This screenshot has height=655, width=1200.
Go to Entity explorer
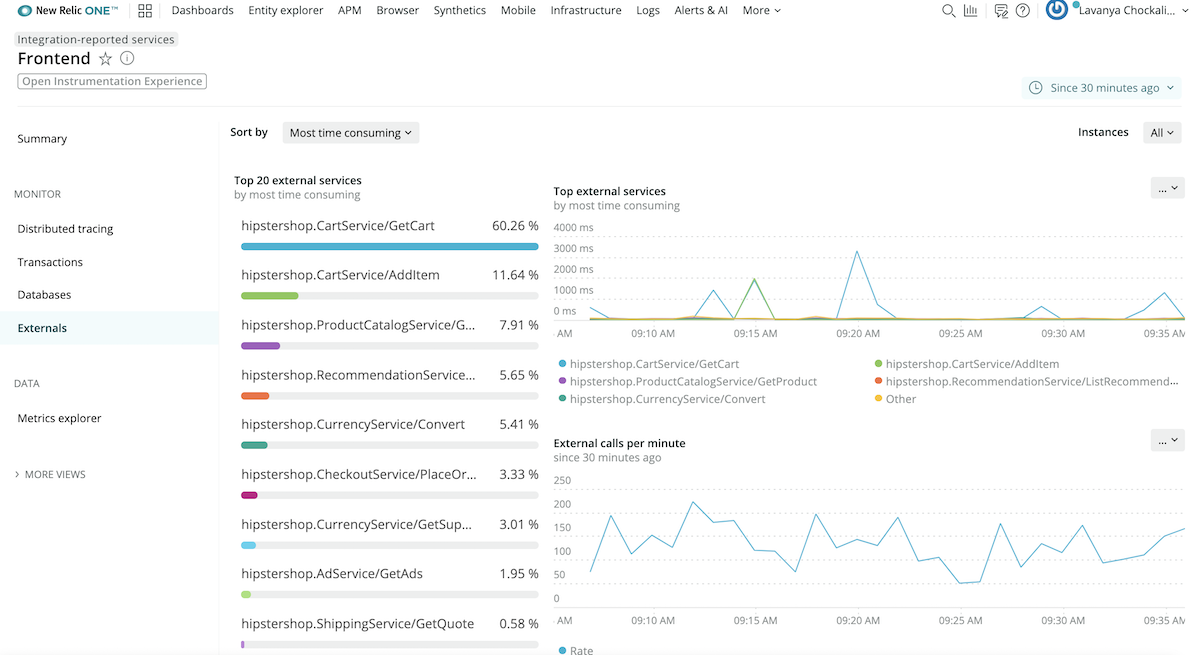pyautogui.click(x=286, y=11)
